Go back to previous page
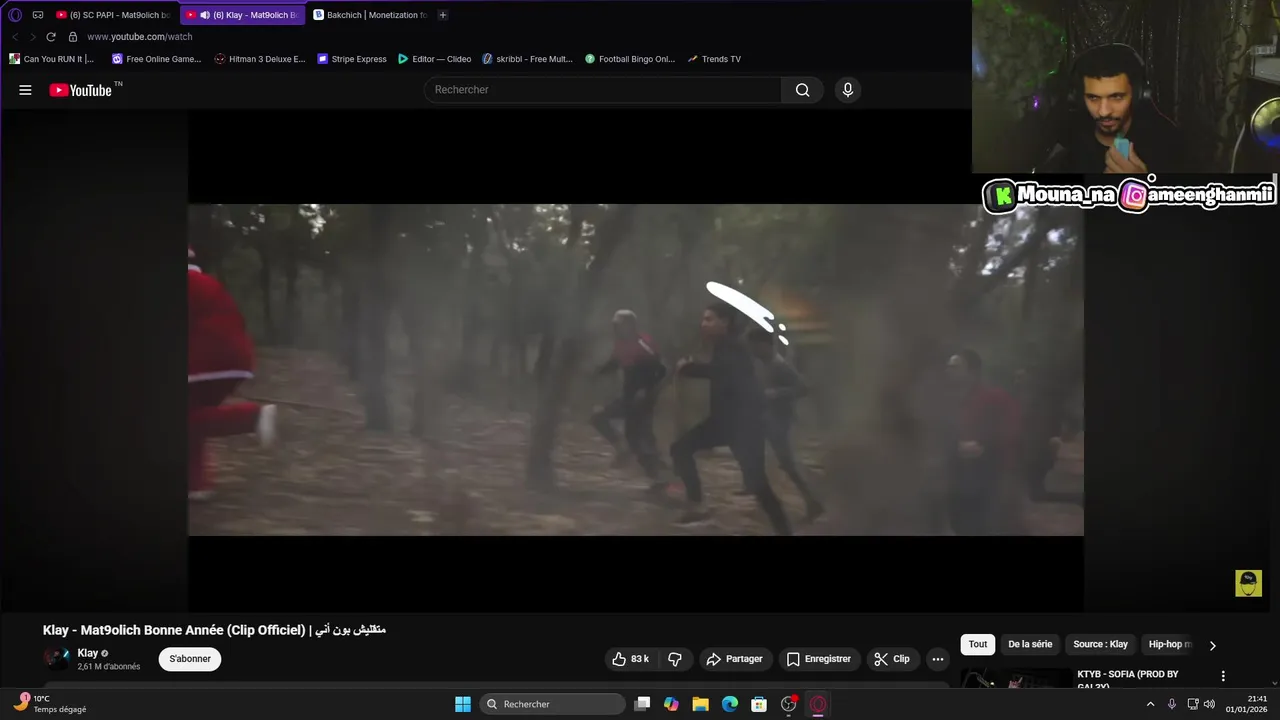 click(15, 37)
